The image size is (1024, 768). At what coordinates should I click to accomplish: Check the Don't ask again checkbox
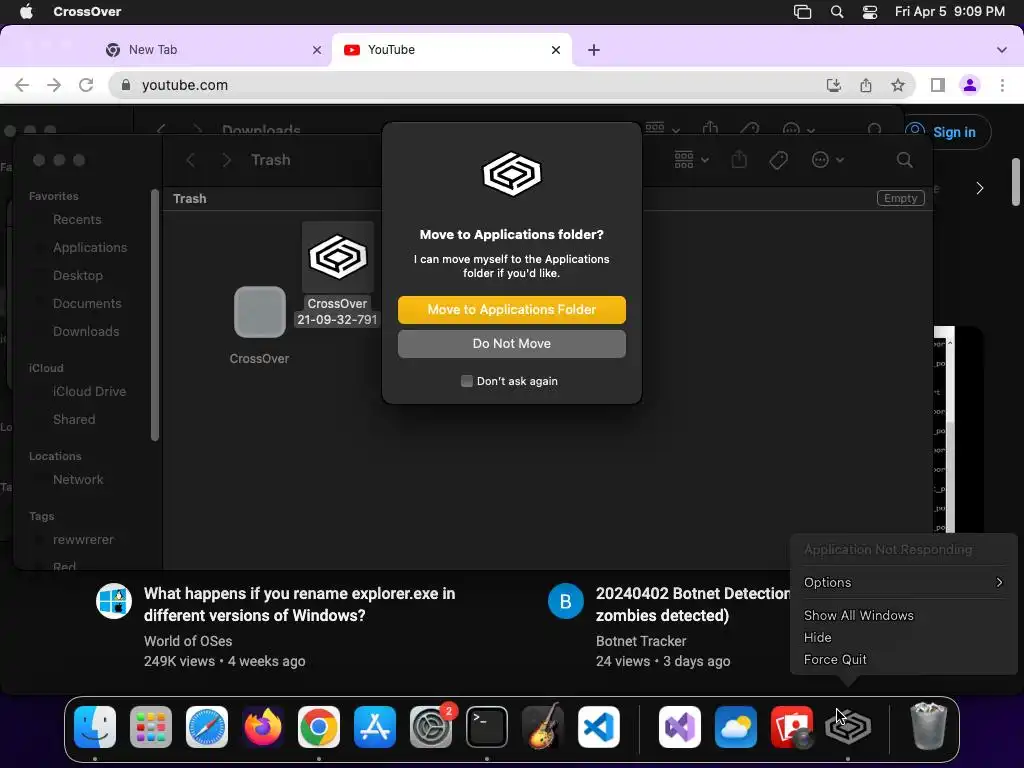[467, 381]
